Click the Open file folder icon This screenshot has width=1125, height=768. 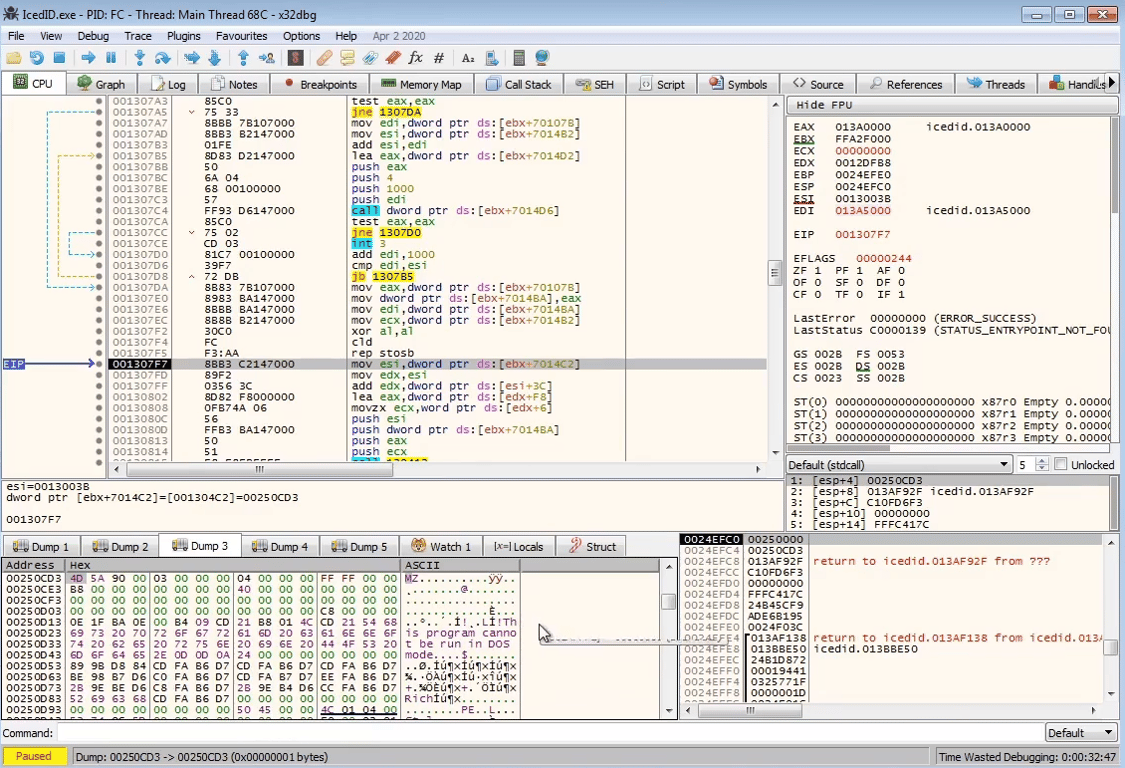[14, 58]
